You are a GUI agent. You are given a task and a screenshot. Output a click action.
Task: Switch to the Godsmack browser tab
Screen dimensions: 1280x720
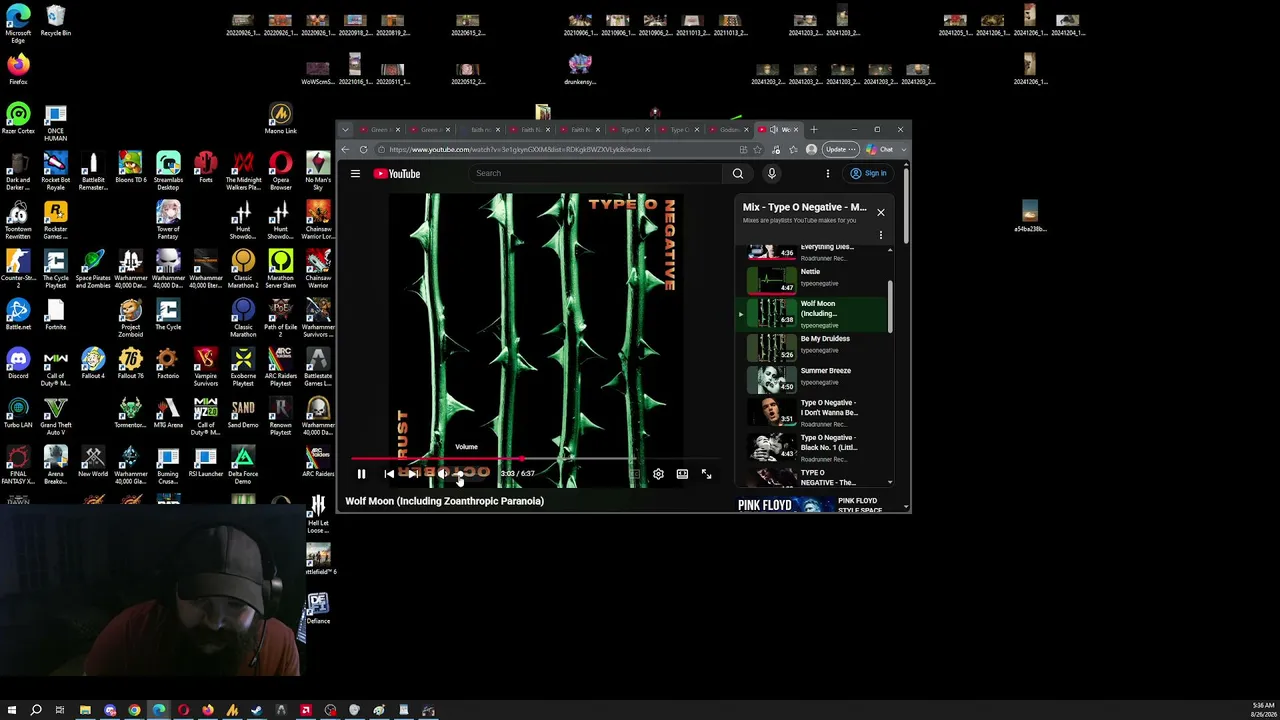[x=728, y=129]
